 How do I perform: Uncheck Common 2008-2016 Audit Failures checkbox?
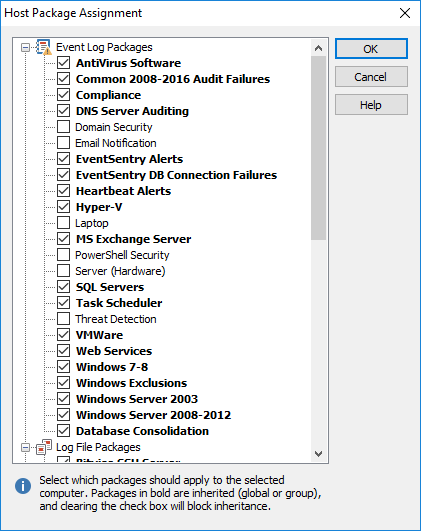[64, 79]
